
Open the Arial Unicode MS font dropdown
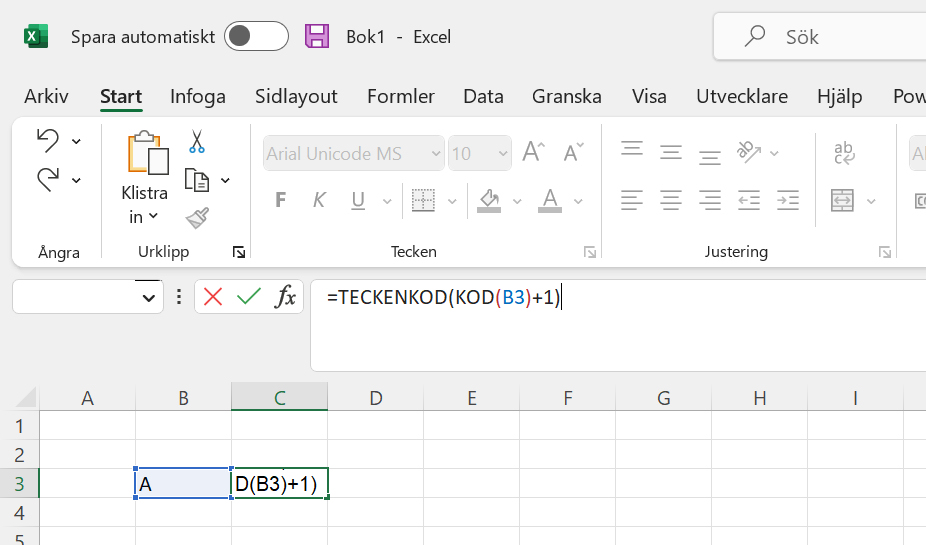click(x=436, y=154)
